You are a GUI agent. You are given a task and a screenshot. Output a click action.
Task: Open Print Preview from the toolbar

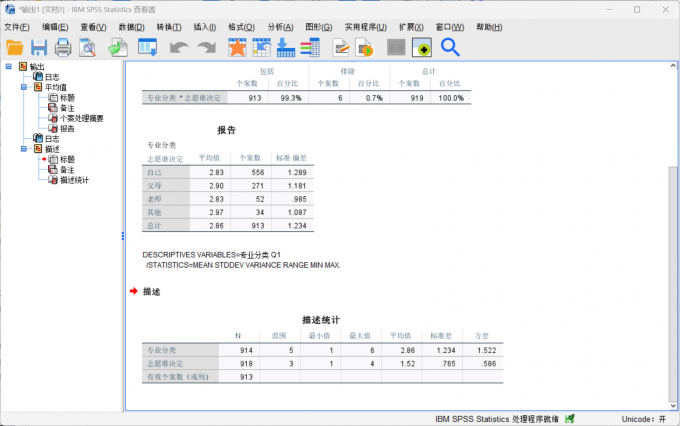(88, 47)
